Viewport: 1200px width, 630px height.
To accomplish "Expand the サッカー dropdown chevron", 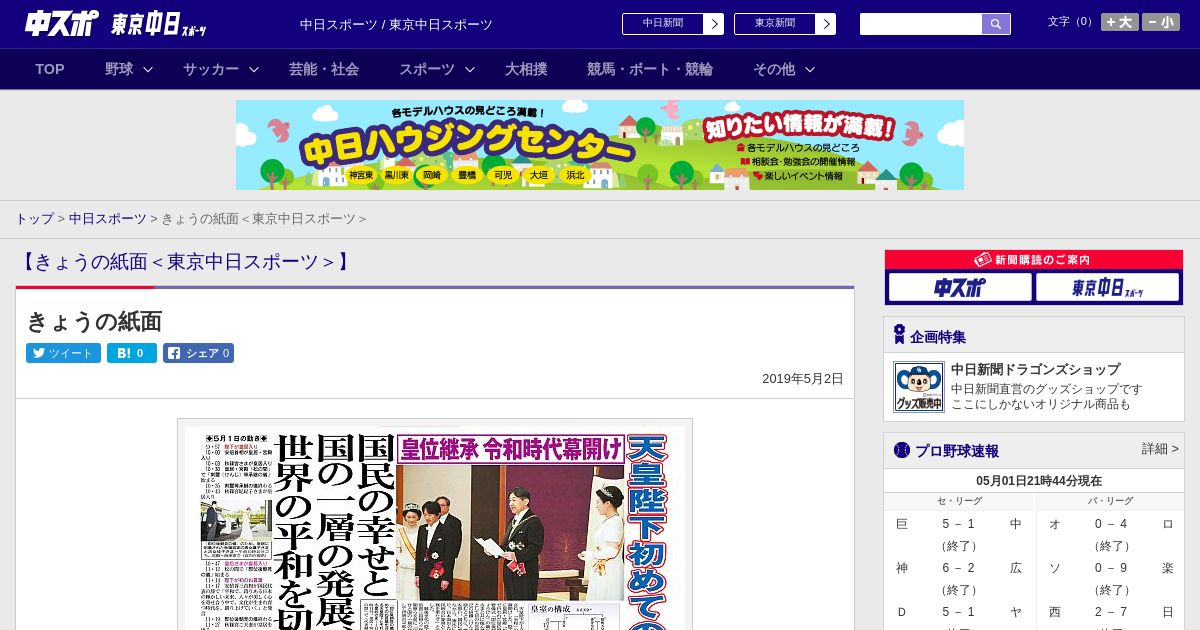I will pyautogui.click(x=254, y=69).
